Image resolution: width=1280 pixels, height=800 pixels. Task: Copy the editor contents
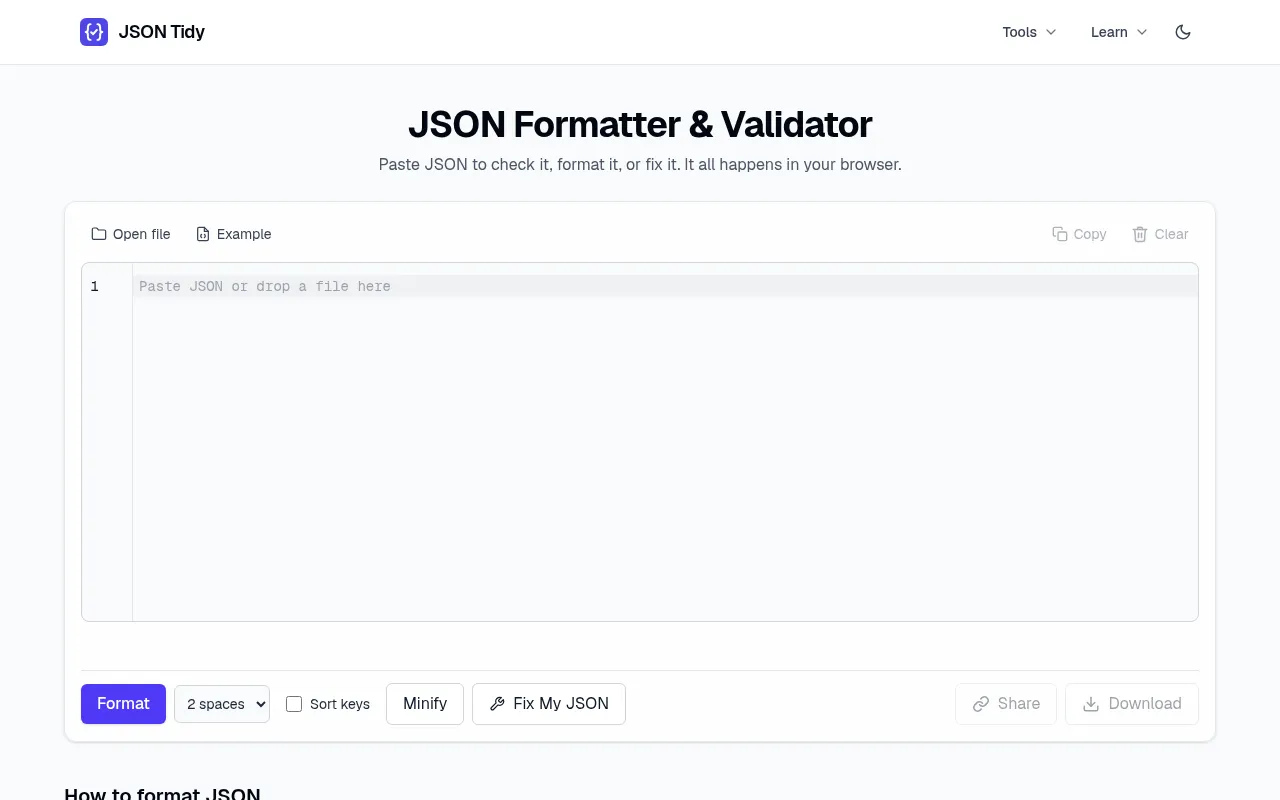(x=1079, y=234)
